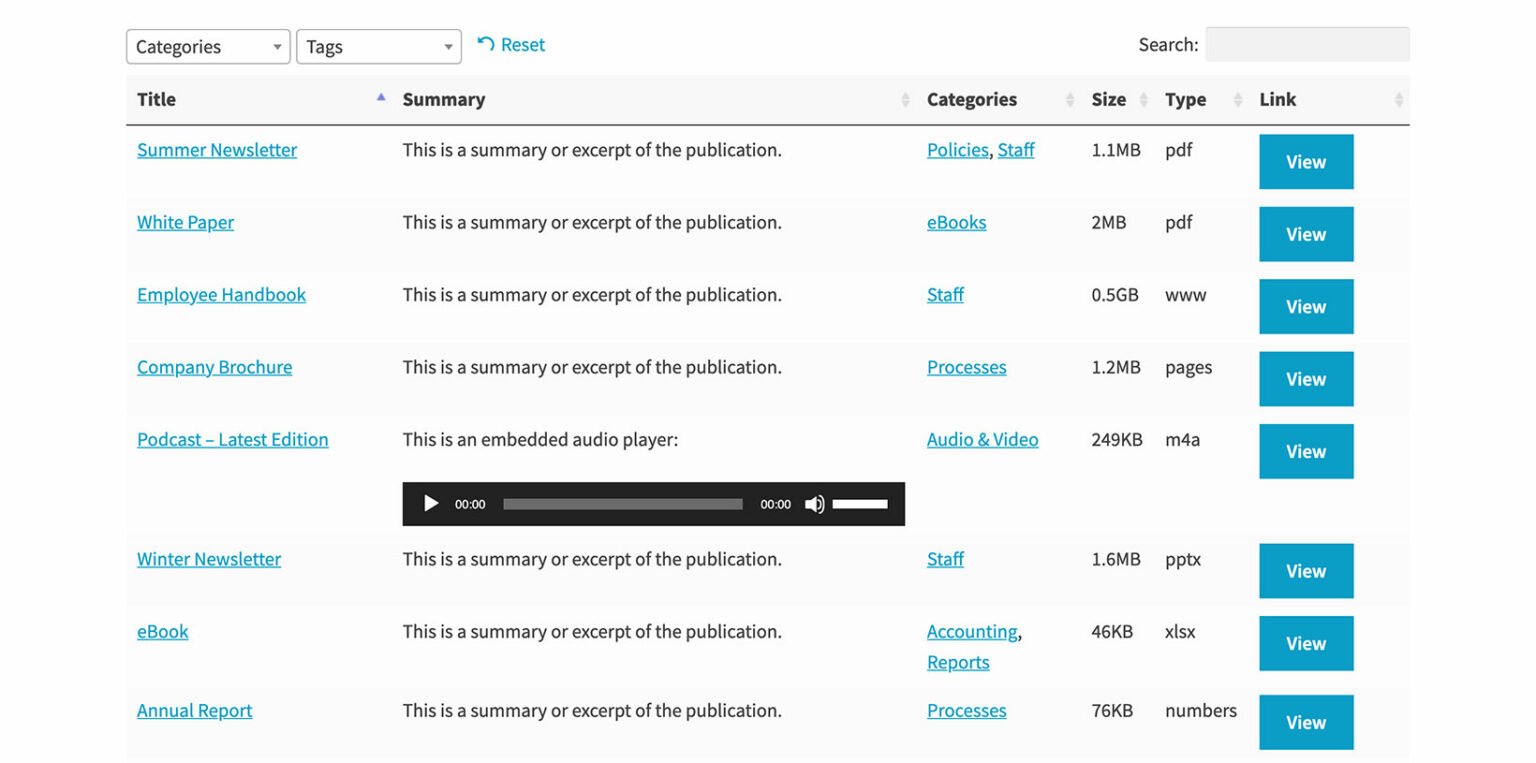1536x763 pixels.
Task: View the White Paper document
Action: [x=185, y=222]
